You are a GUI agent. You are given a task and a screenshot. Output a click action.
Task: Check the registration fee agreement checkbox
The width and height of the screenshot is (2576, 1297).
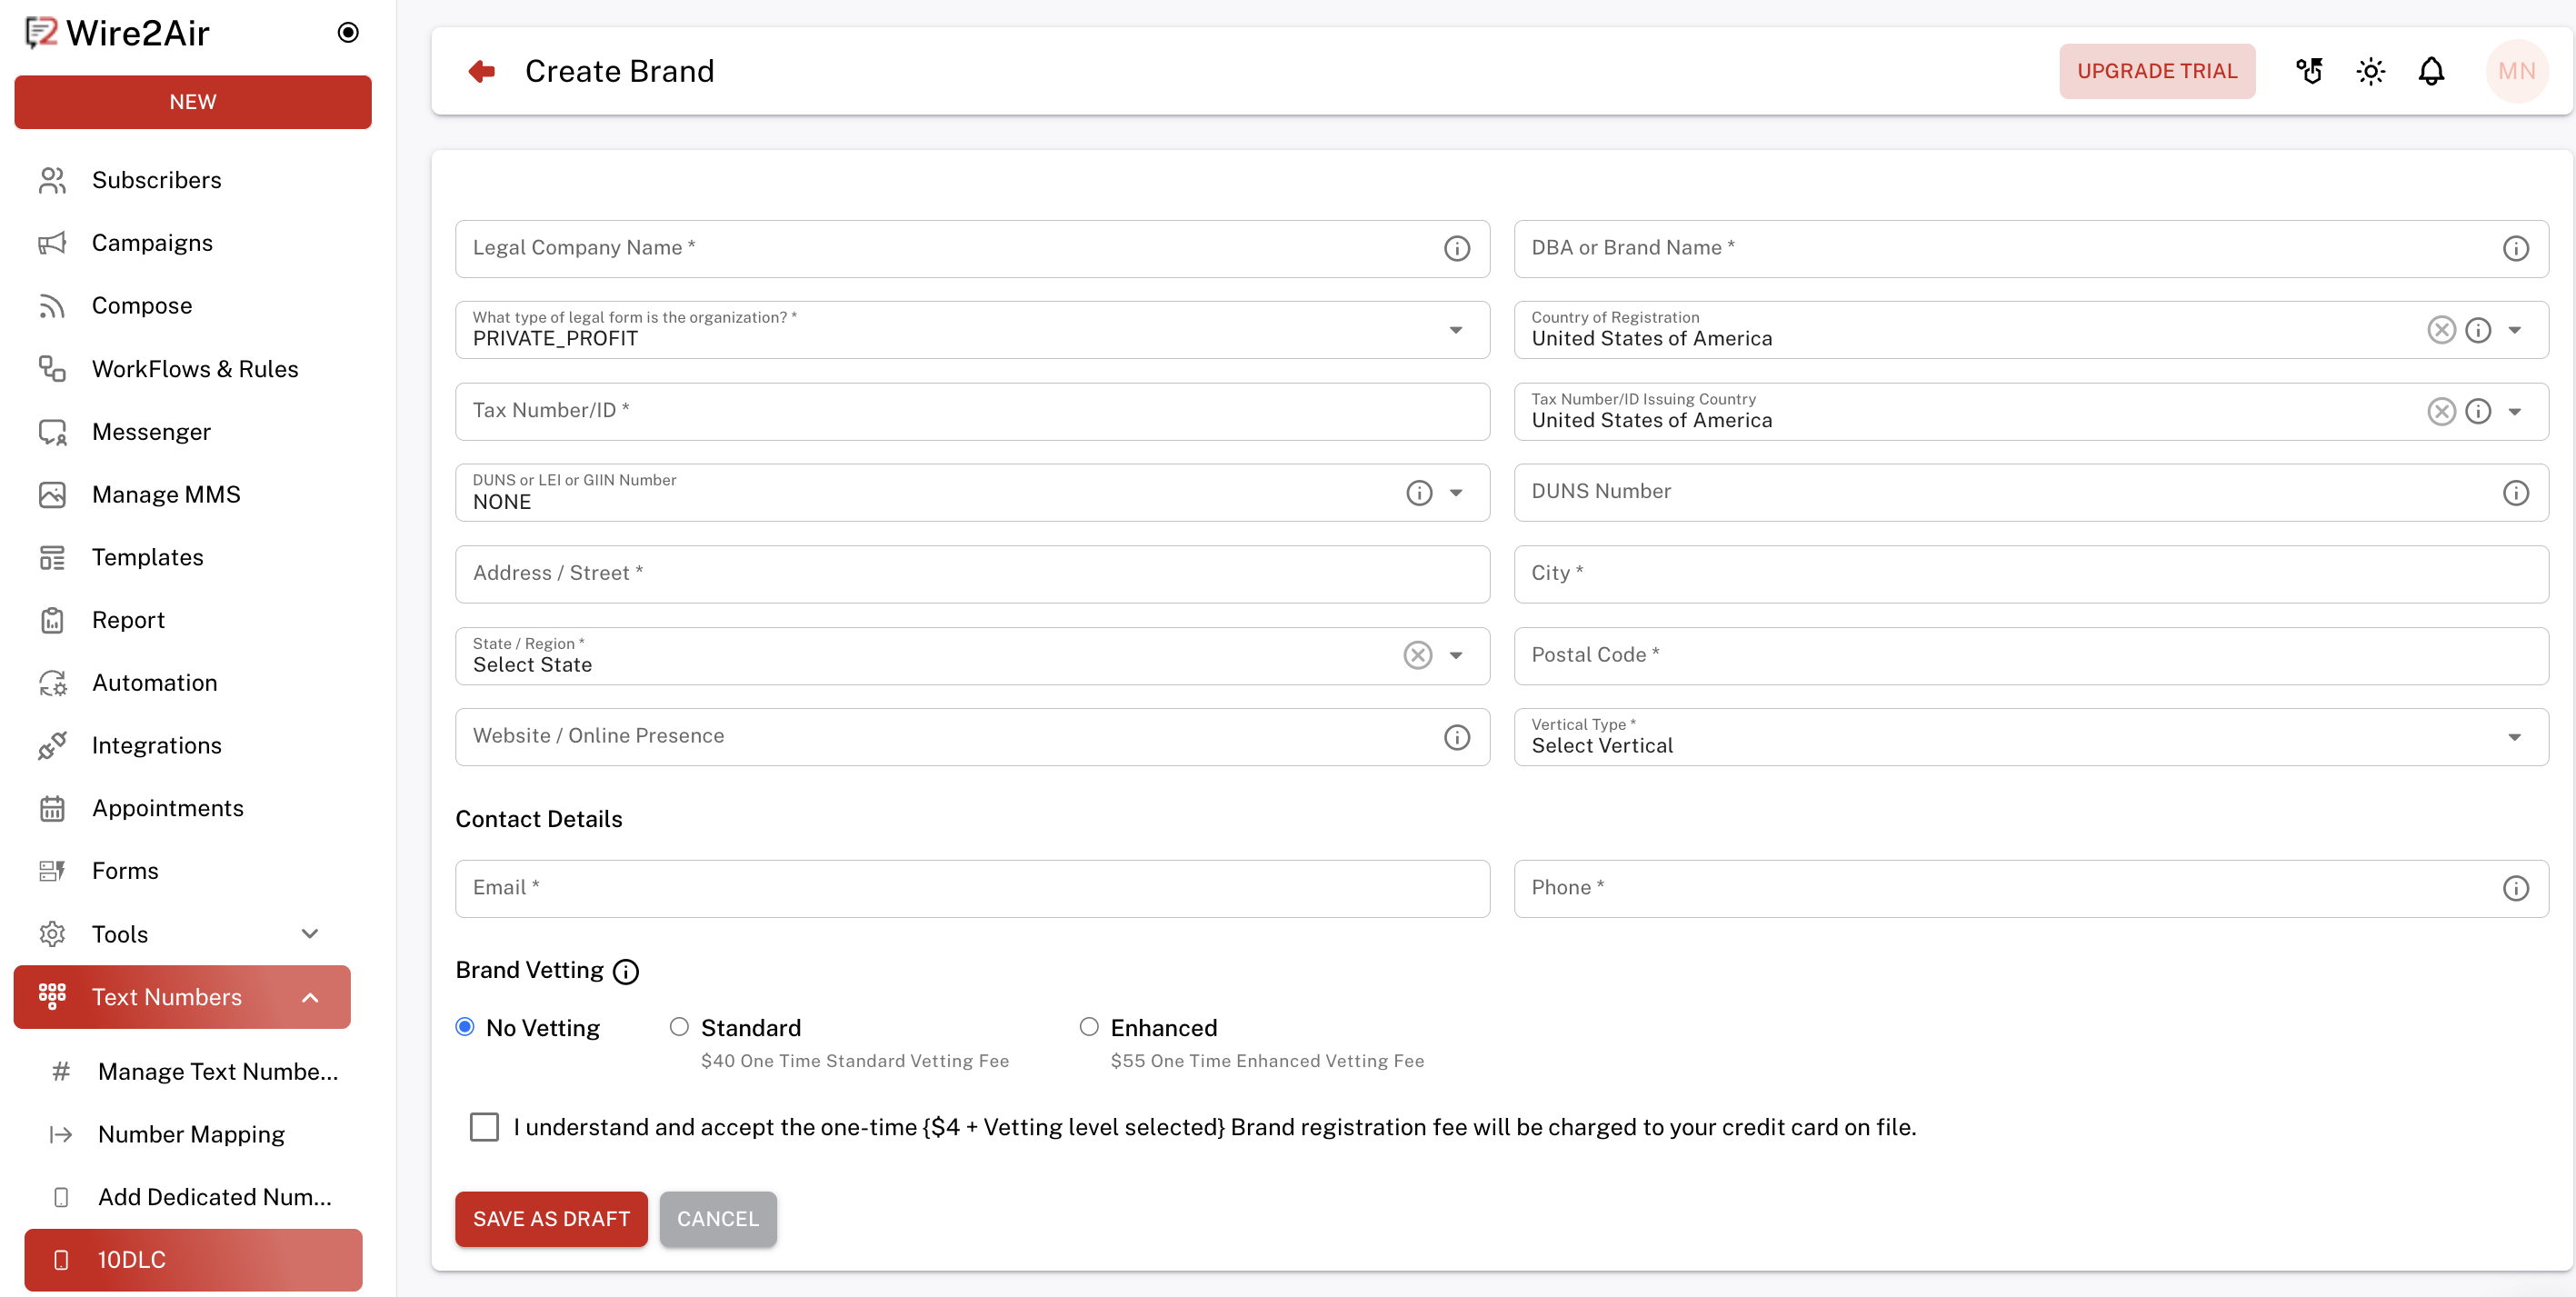pyautogui.click(x=484, y=1127)
